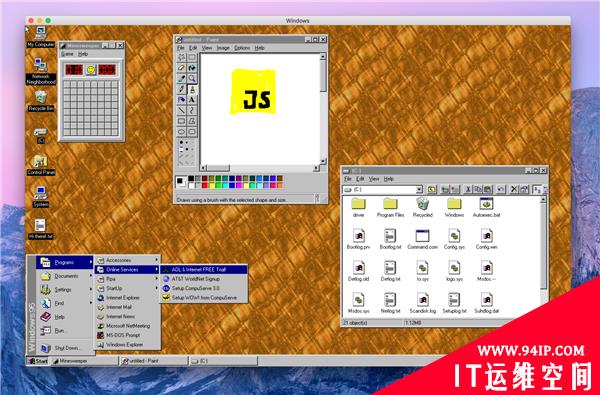Select Setup CompuServe 3.0 entry
The height and width of the screenshot is (395, 600).
(204, 288)
